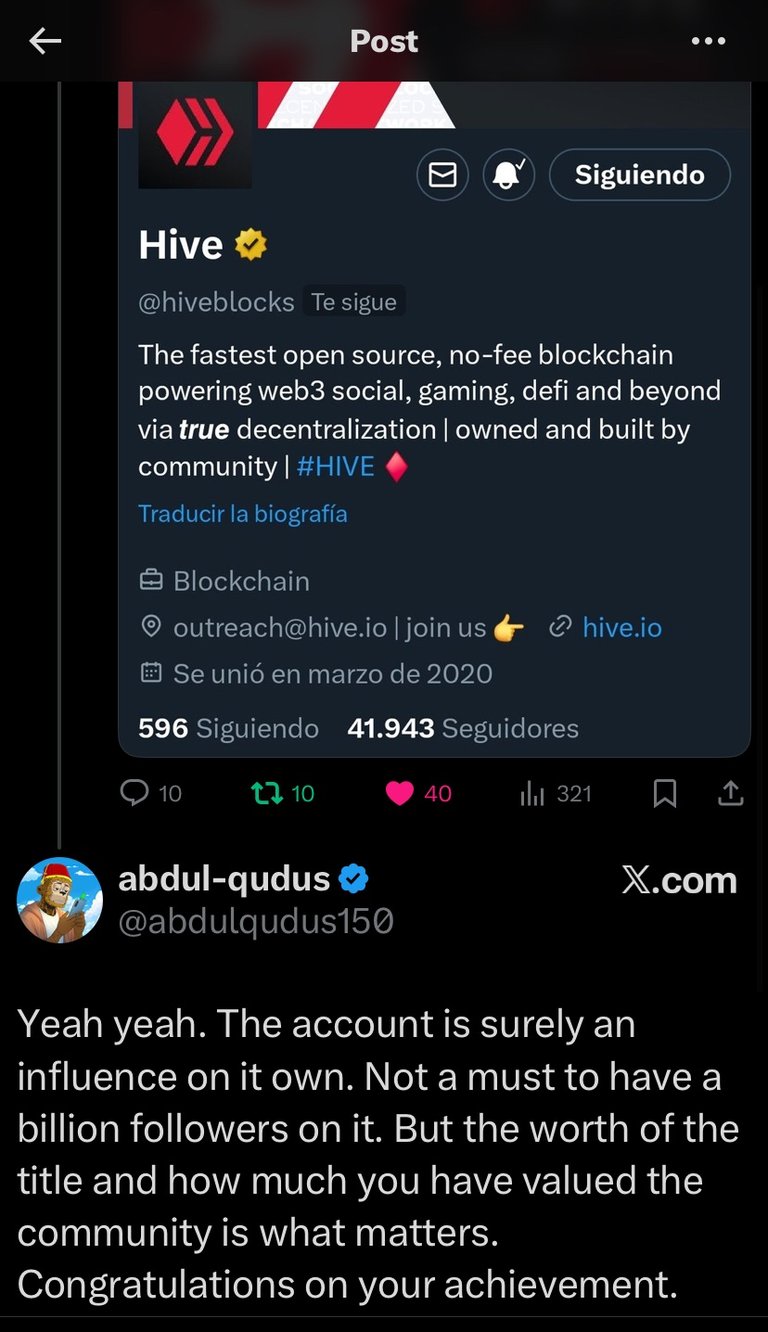Tap the gold verified badge beside Hive
Screen dimensions: 768x1332
(251, 245)
